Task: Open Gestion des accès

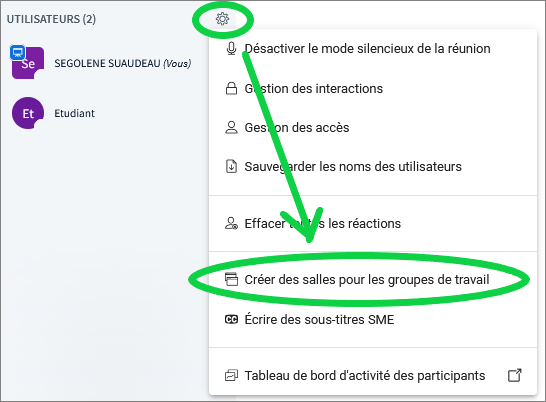Action: tap(373, 127)
